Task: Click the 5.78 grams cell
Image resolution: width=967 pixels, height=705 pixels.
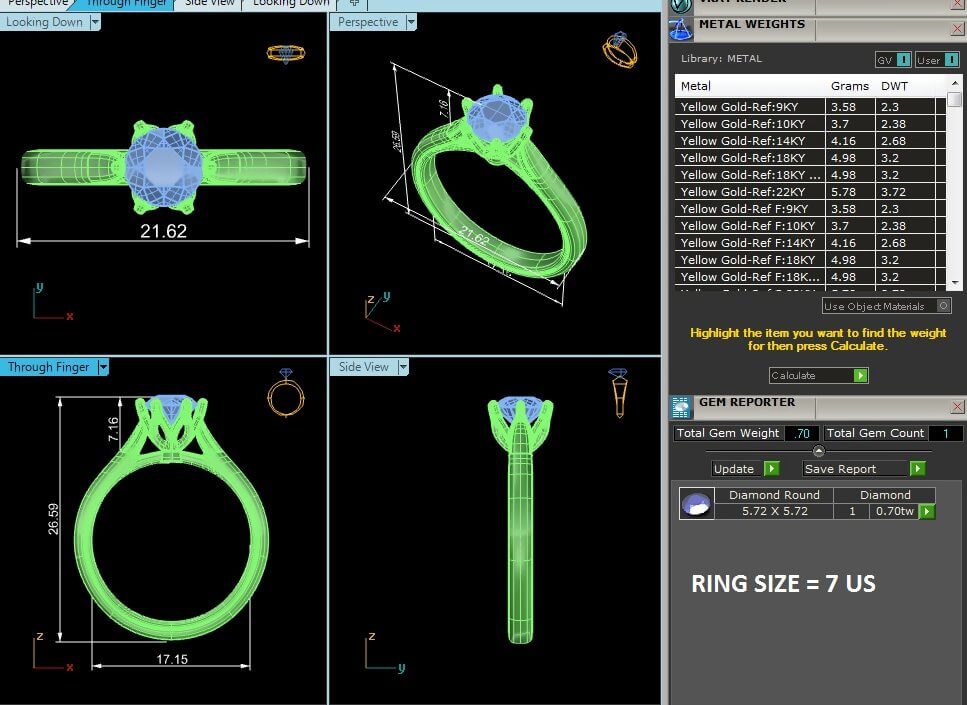Action: (850, 192)
